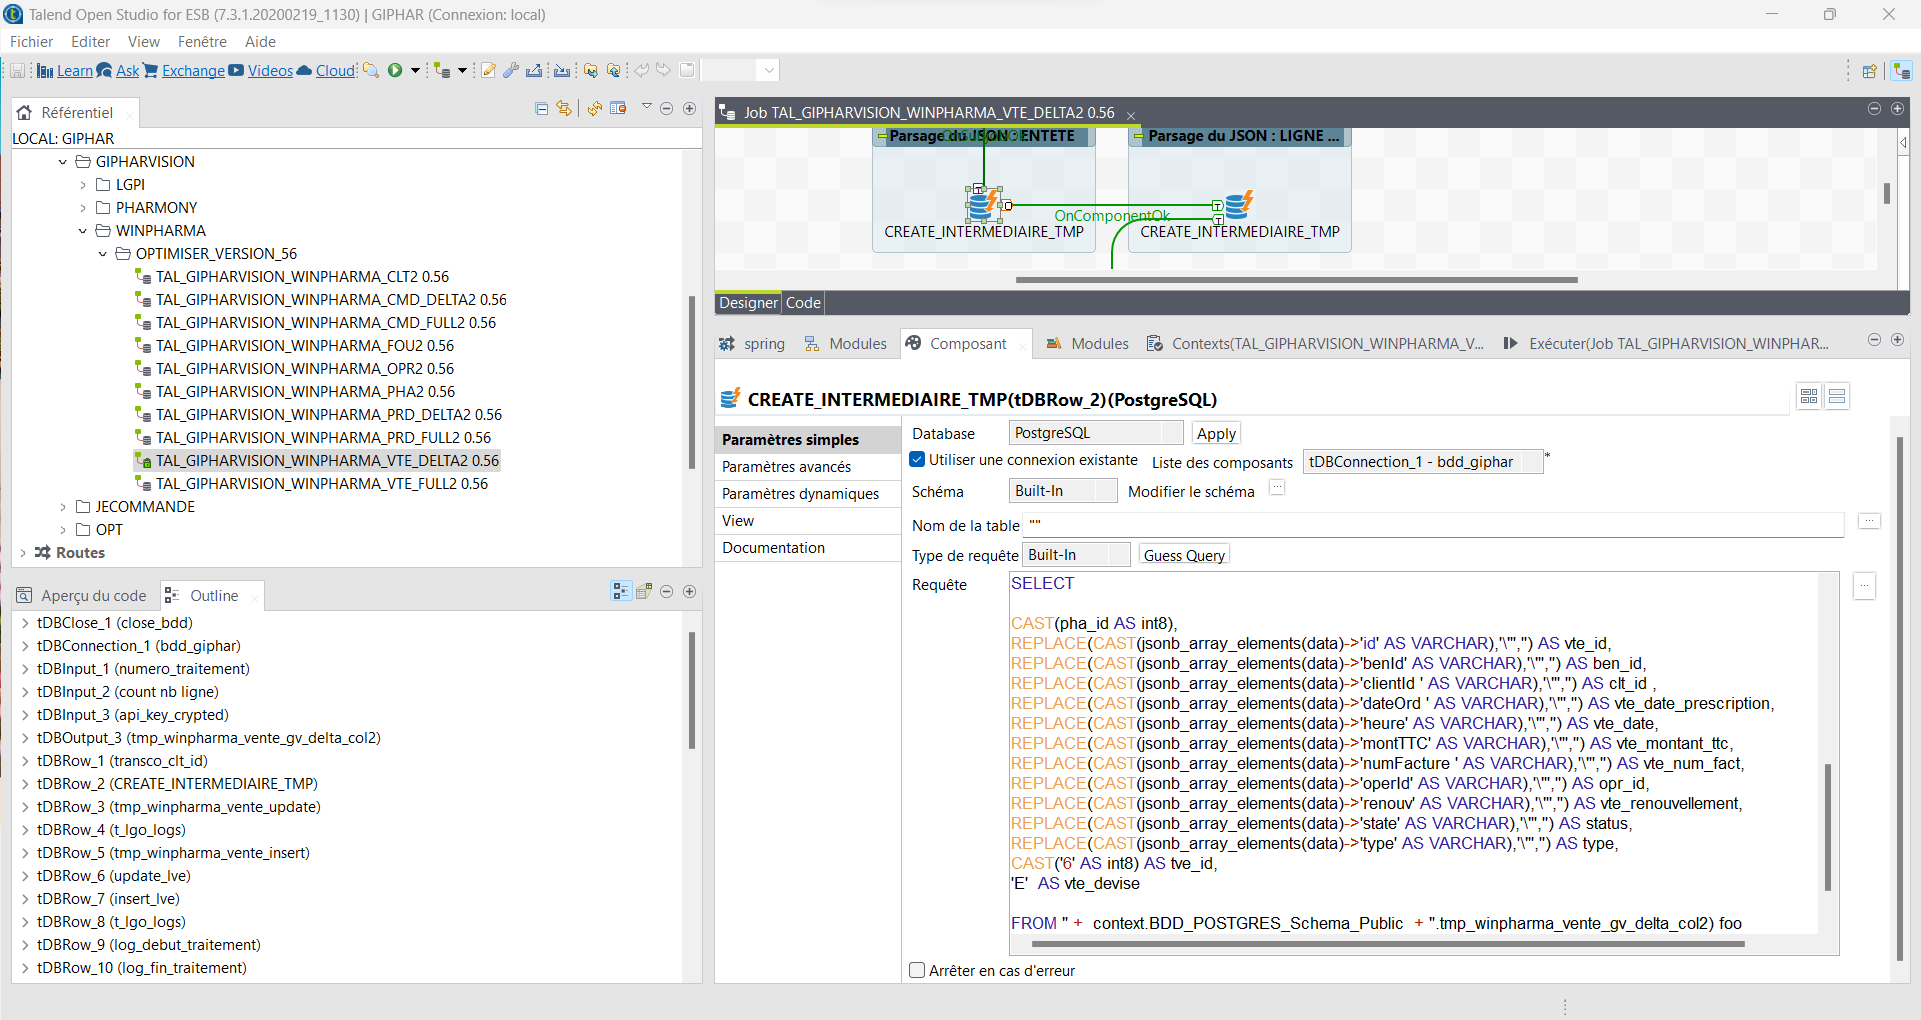Collapse the WINPHARMA folder node
1921x1020 pixels.
pyautogui.click(x=83, y=231)
